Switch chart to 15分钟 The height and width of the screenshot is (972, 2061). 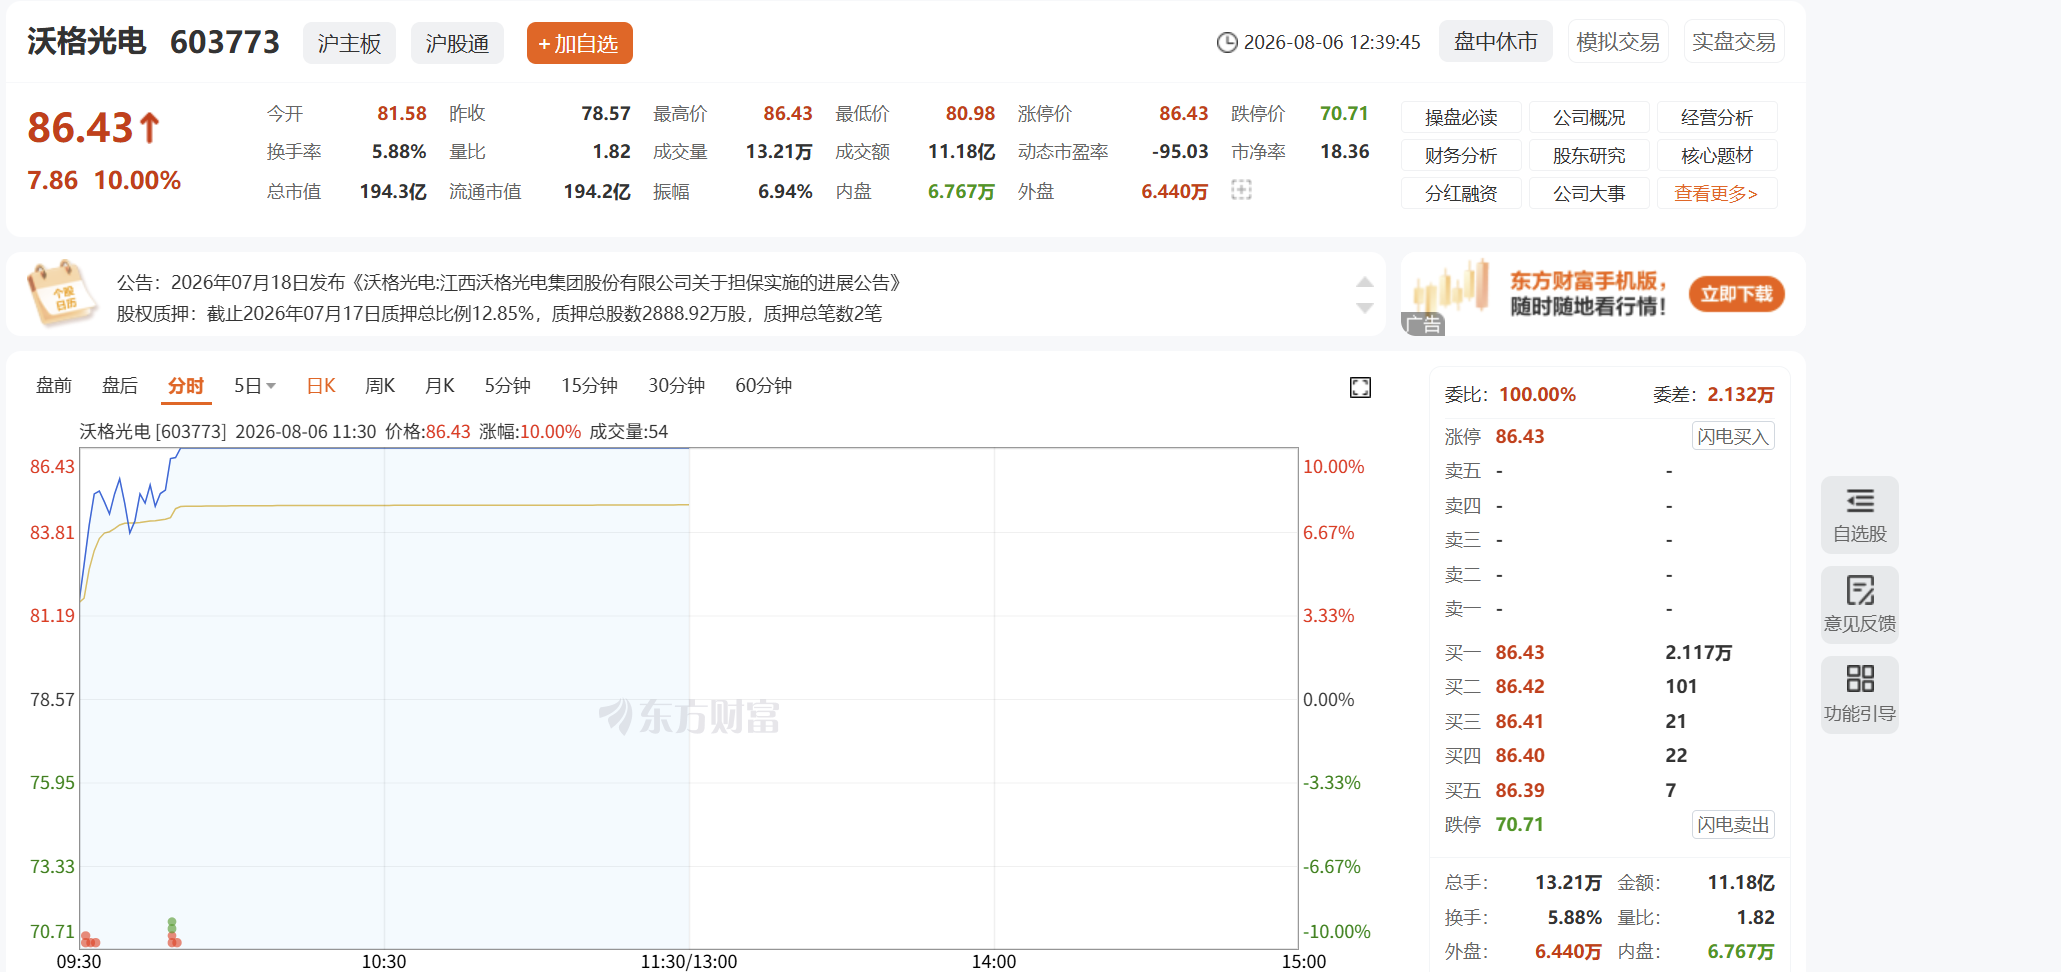(590, 386)
